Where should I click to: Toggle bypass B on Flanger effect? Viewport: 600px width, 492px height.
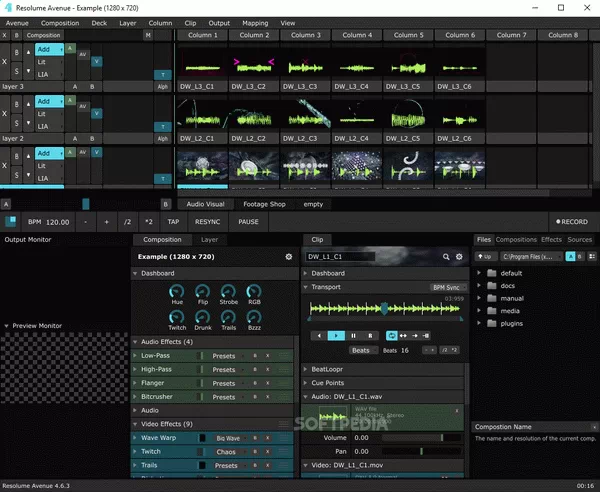tap(255, 383)
